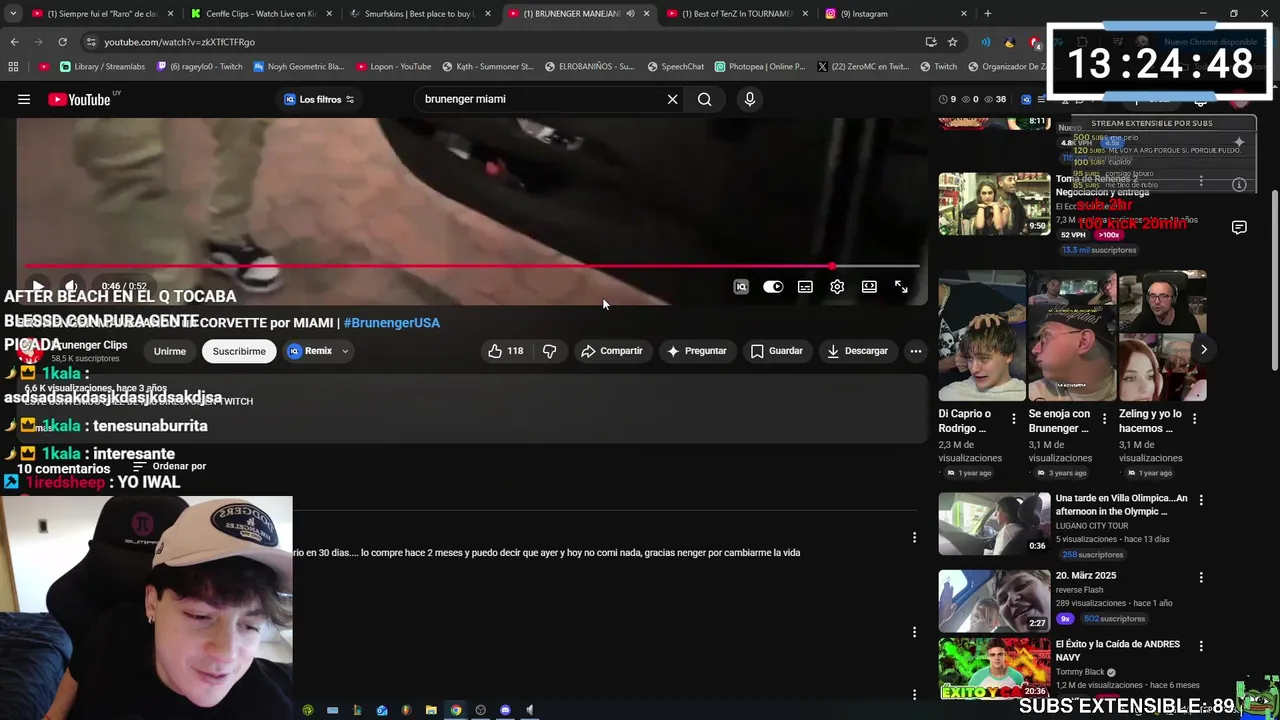Start voice search with the microphone icon
The image size is (1280, 720).
749,99
